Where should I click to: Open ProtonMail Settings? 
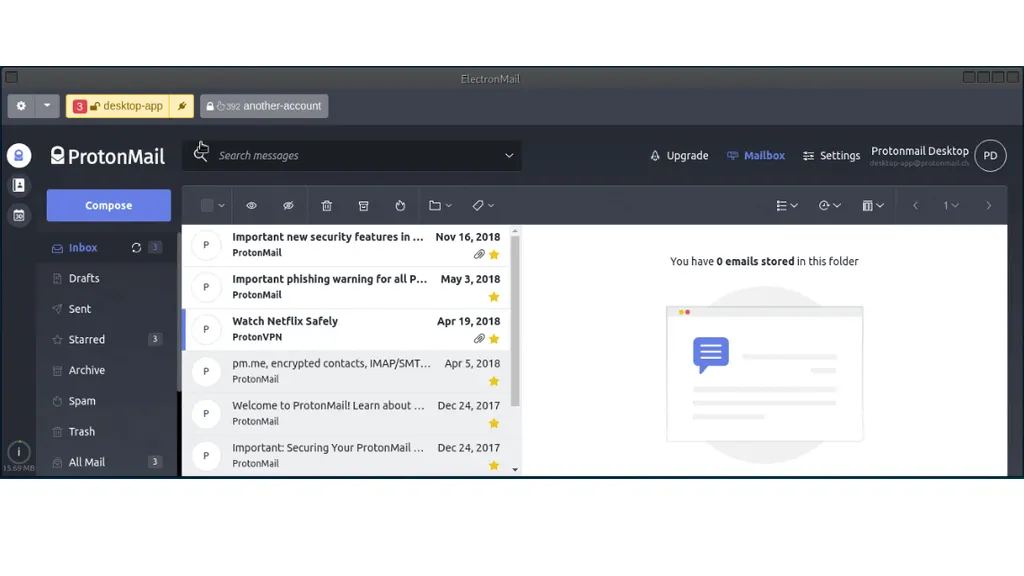click(x=831, y=155)
